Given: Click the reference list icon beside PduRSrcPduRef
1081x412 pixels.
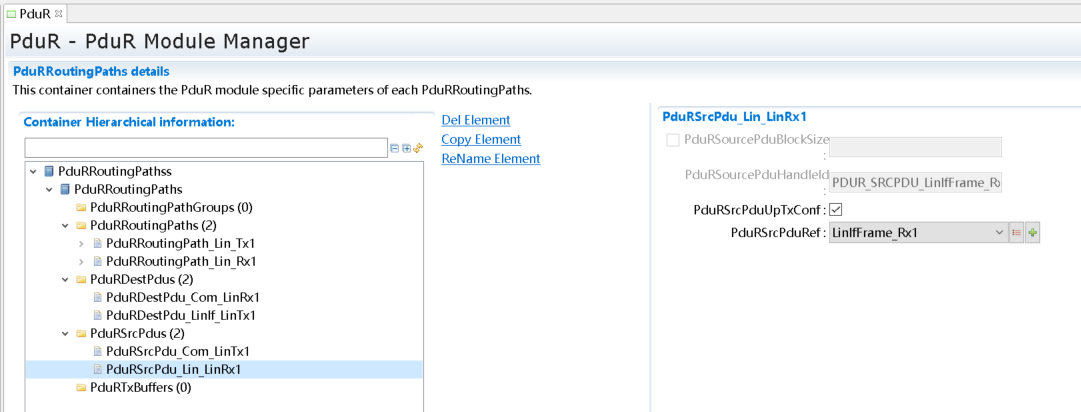Looking at the screenshot, I should (1016, 233).
